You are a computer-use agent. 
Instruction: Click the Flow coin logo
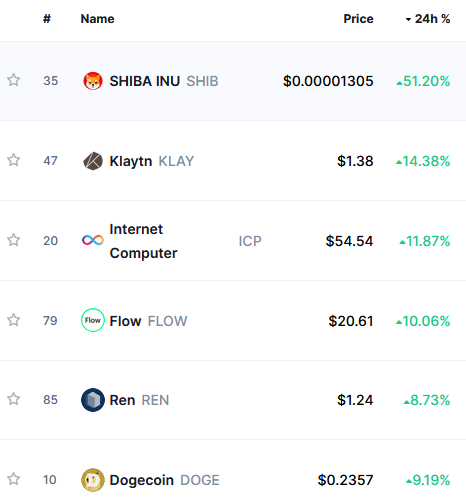(x=93, y=320)
